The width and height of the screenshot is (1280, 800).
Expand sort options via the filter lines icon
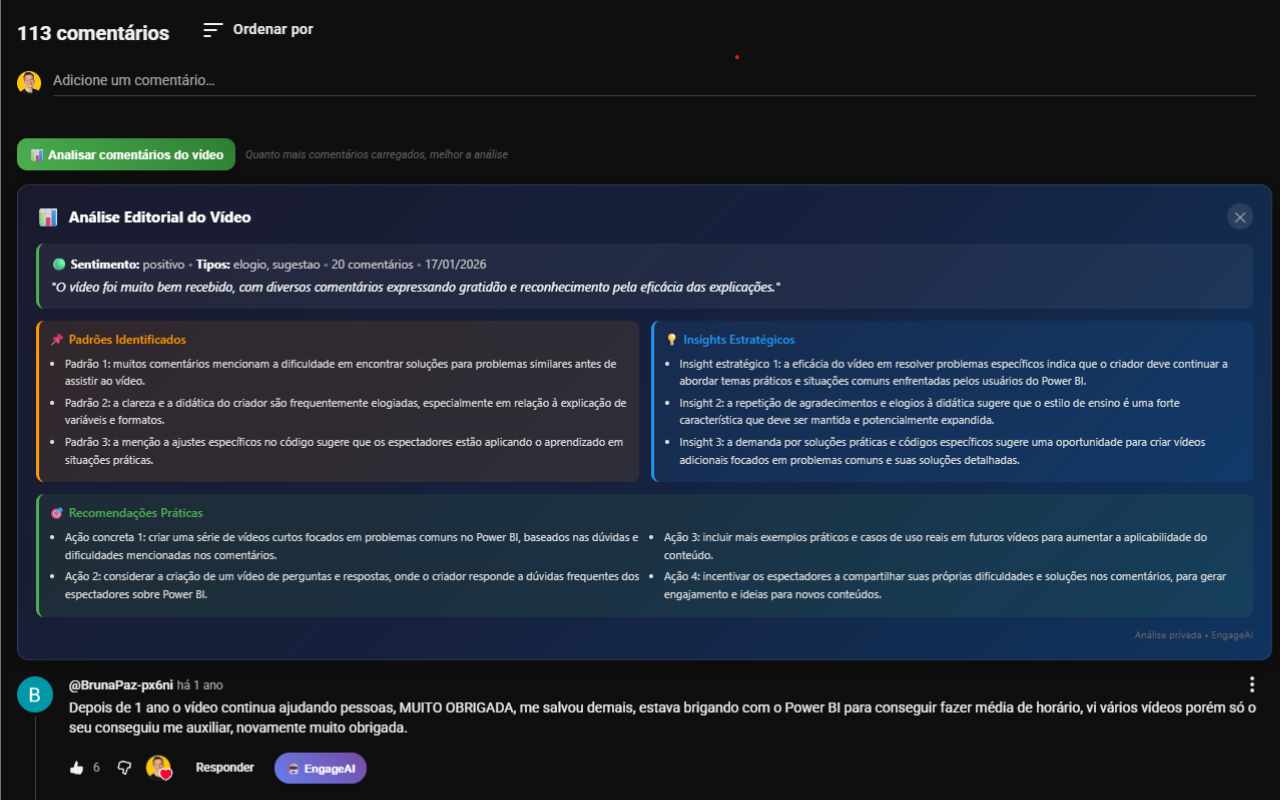tap(211, 29)
